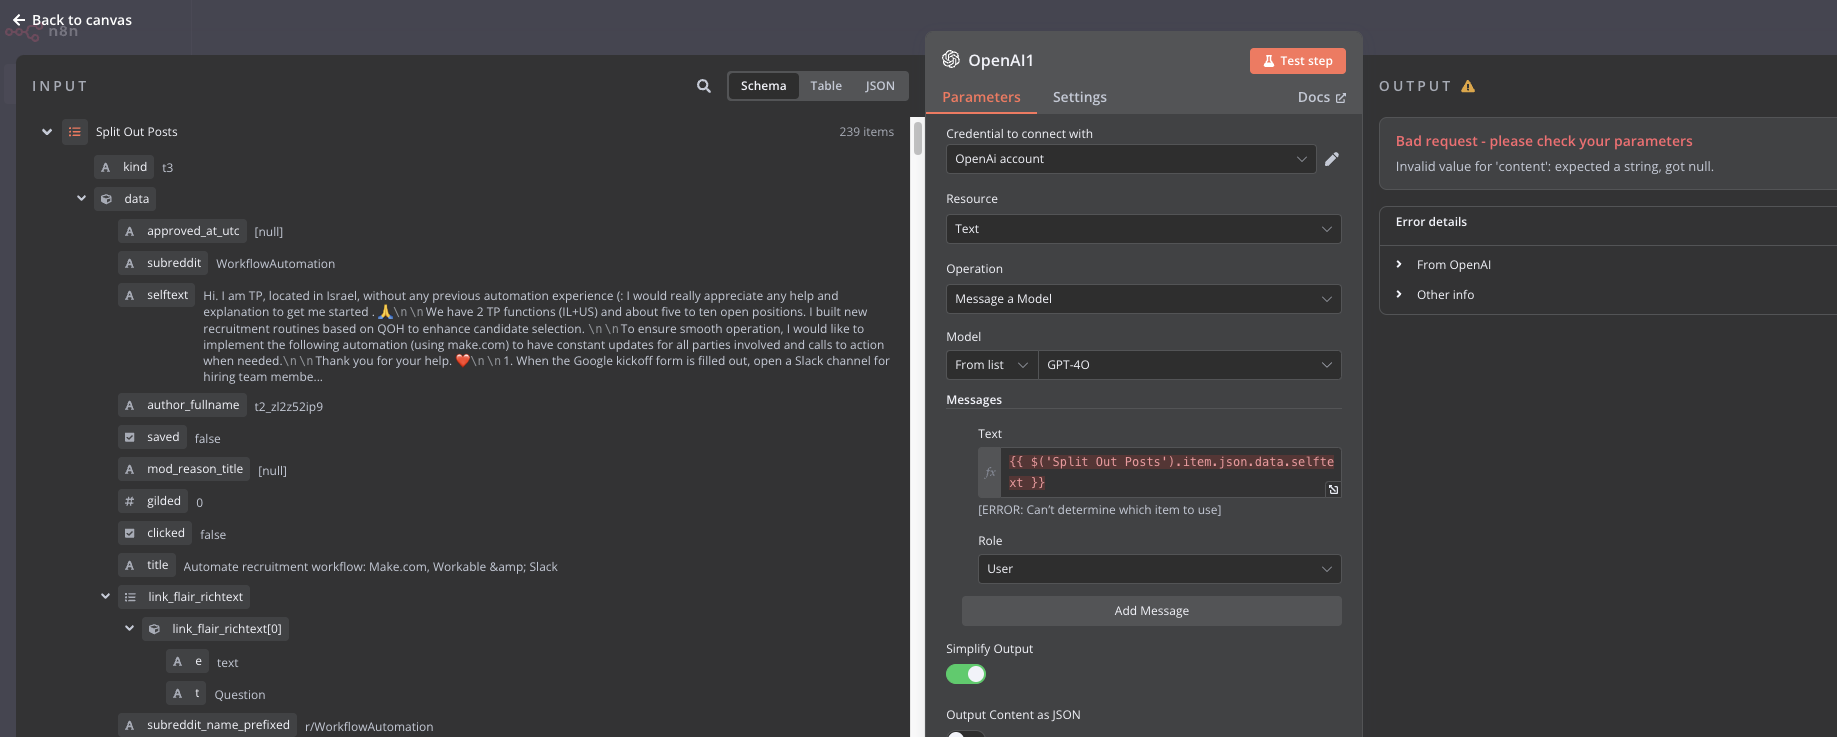1837x737 pixels.
Task: Collapse the link_flair_richtext[0] item
Action: pos(130,628)
